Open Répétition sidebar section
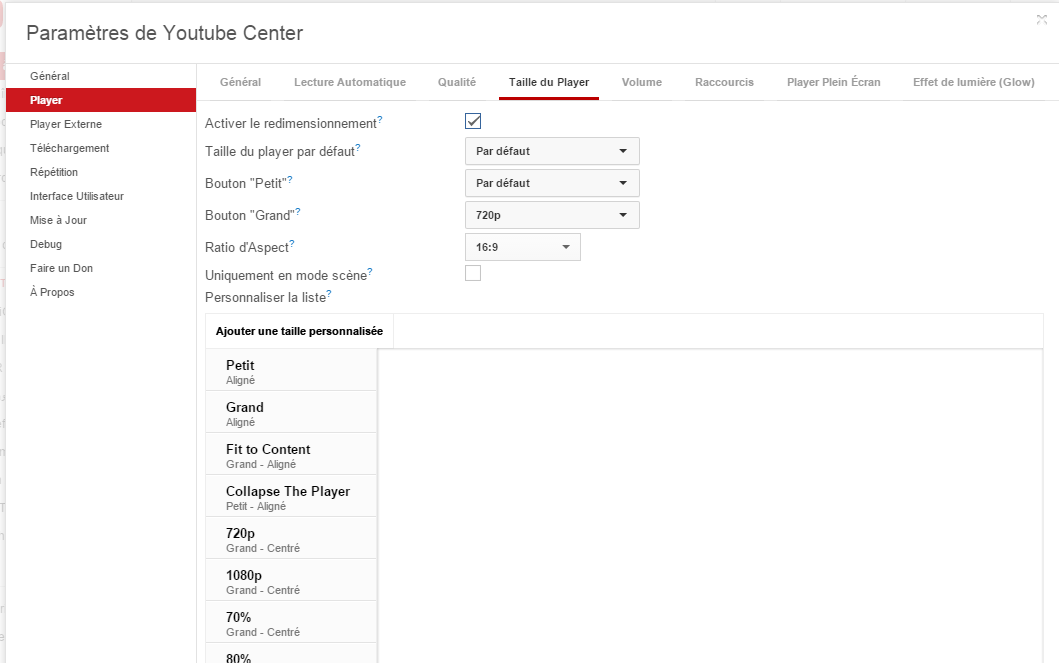This screenshot has height=663, width=1059. (101, 172)
